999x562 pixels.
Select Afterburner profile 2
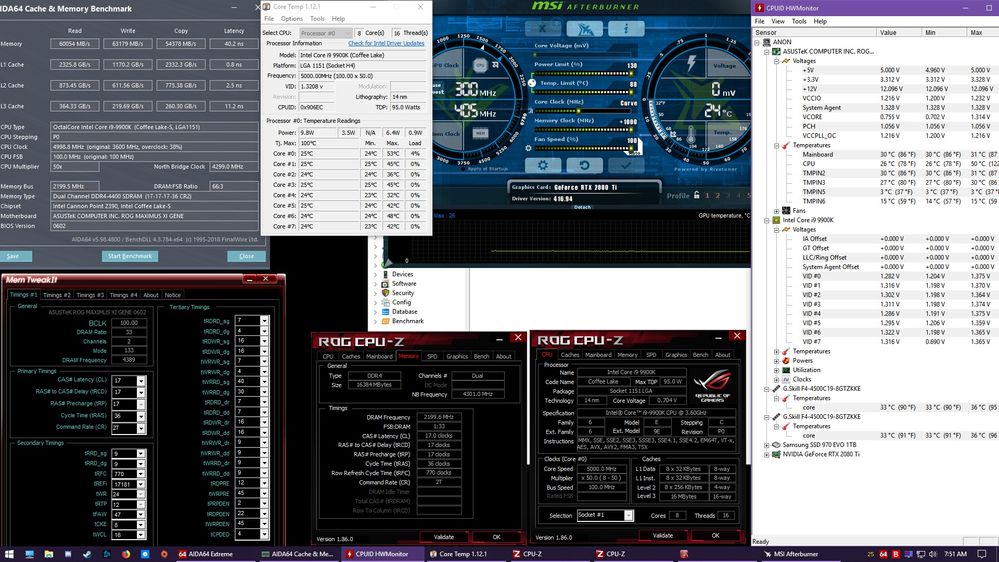click(718, 196)
